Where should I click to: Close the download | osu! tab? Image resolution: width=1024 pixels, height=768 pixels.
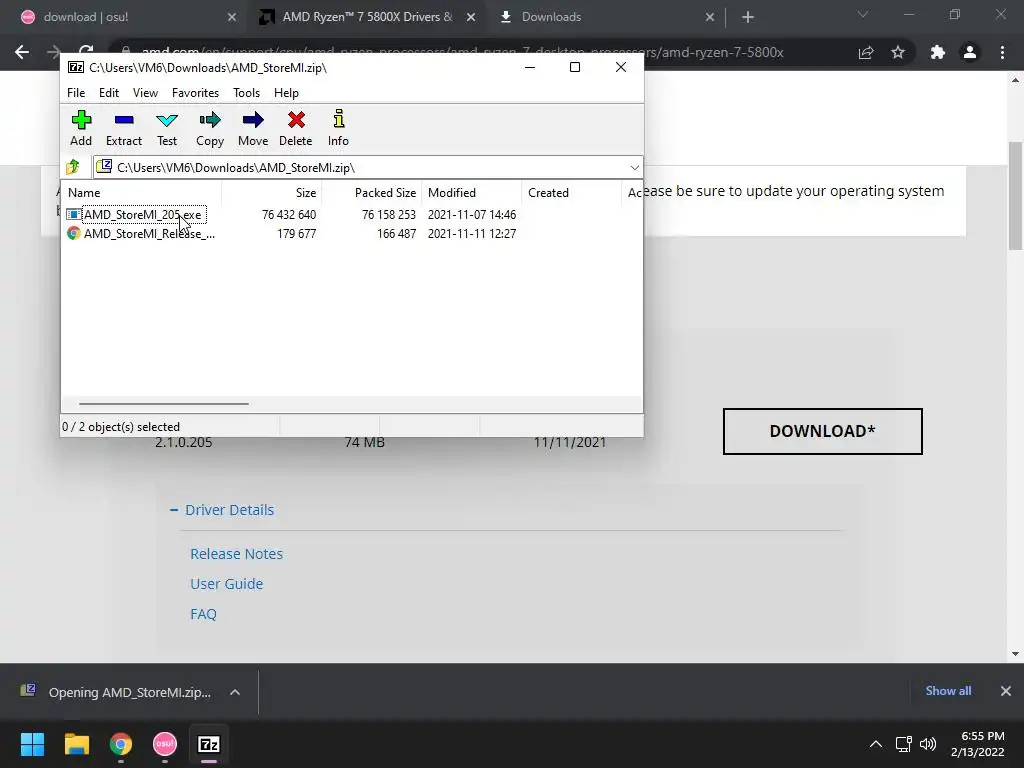click(x=232, y=17)
